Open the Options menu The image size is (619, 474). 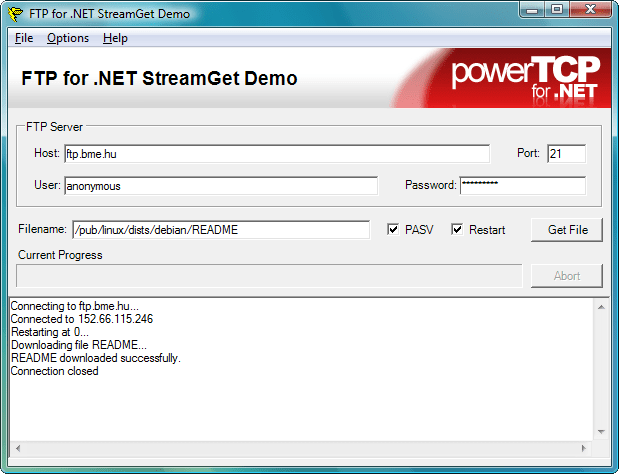click(x=68, y=38)
